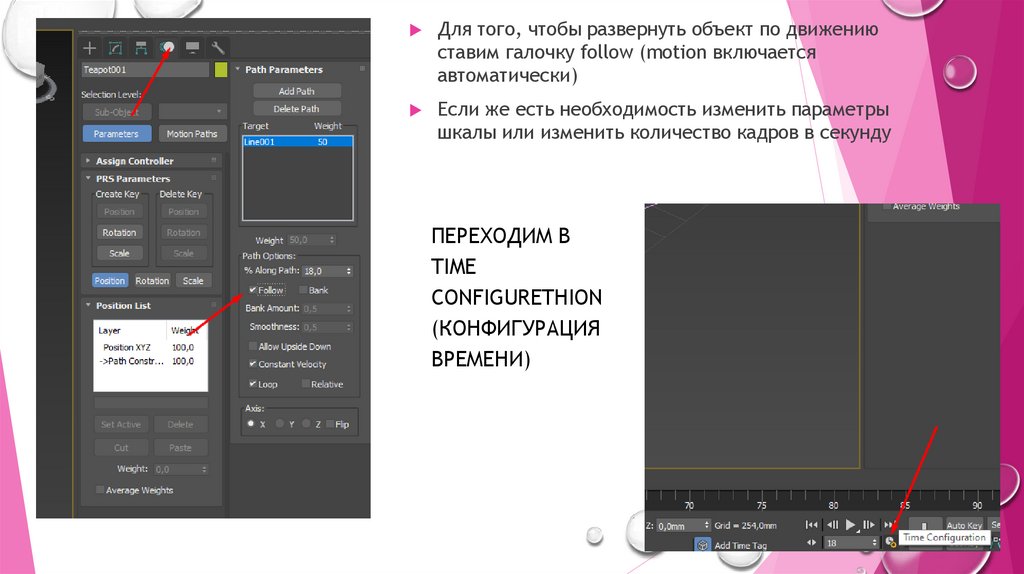The width and height of the screenshot is (1024, 574).
Task: Toggle the Key Mode arrows icon
Action: [x=811, y=542]
